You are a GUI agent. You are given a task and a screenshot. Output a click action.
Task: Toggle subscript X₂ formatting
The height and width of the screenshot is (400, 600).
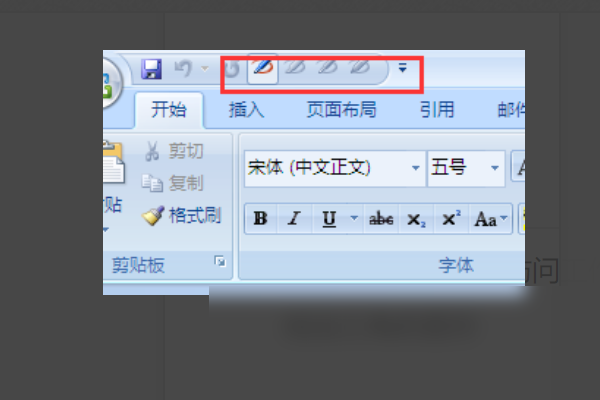[416, 219]
